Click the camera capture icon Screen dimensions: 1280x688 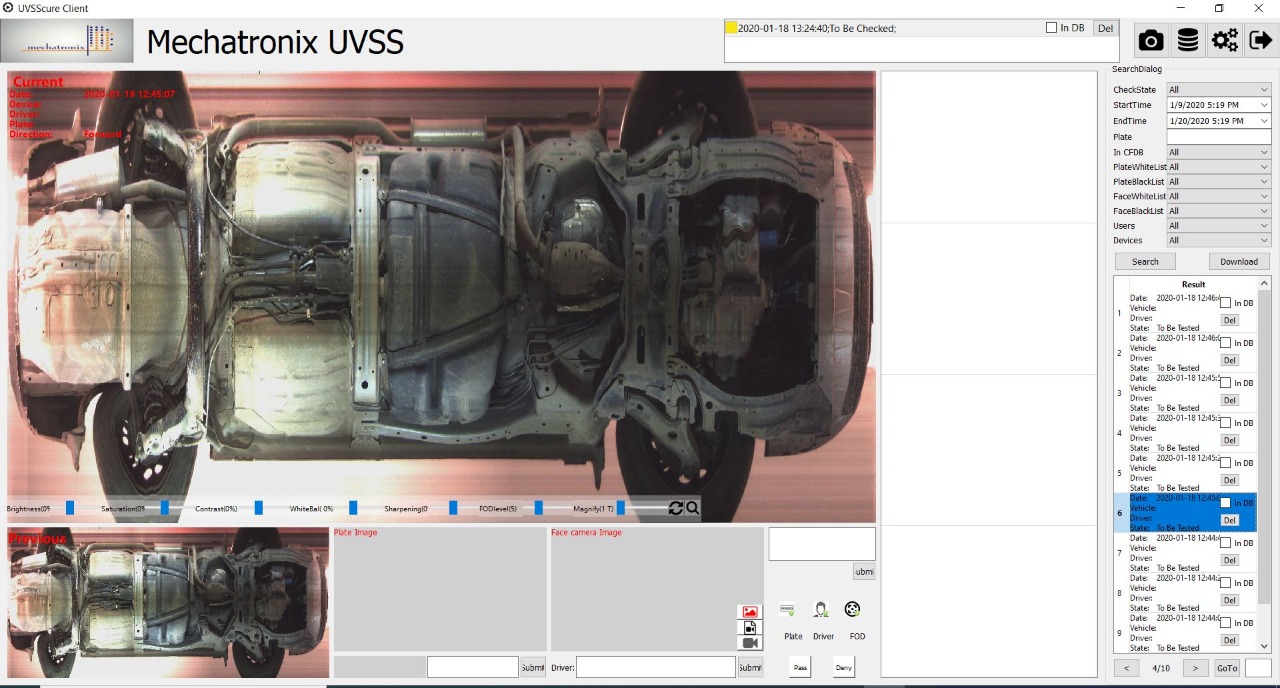pos(1151,40)
